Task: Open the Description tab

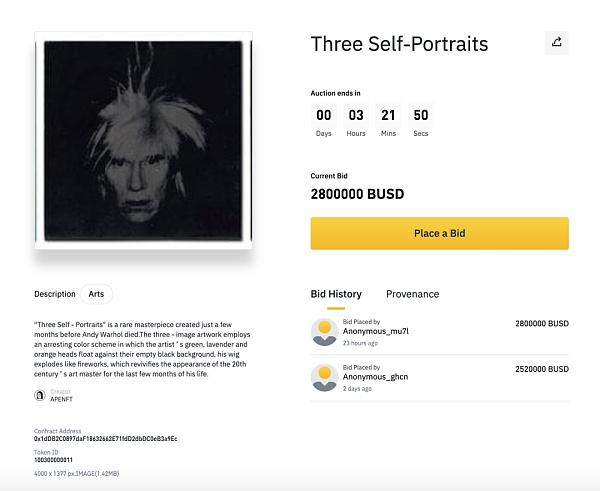Action: [x=55, y=294]
